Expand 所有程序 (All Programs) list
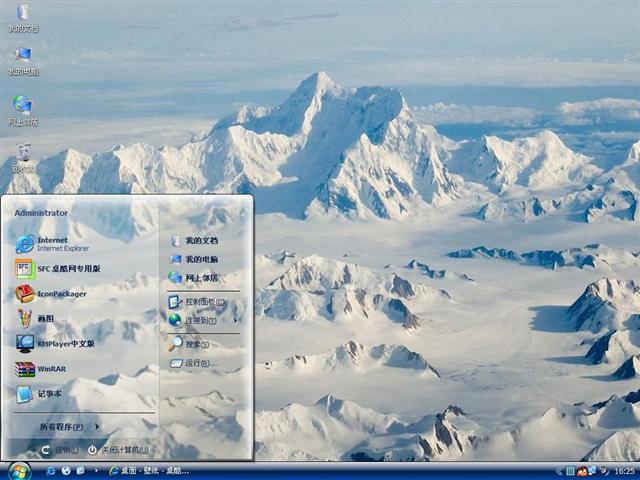 (69, 427)
